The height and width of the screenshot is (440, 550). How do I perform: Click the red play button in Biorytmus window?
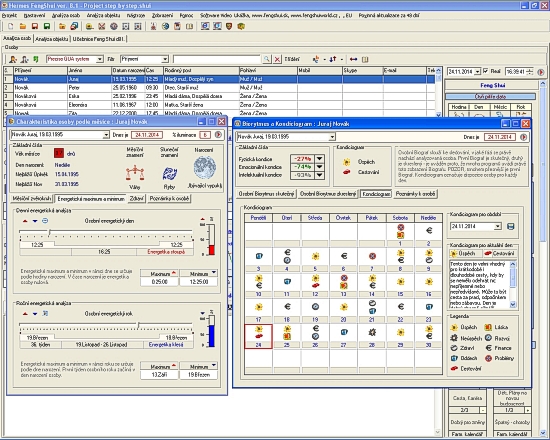point(523,137)
